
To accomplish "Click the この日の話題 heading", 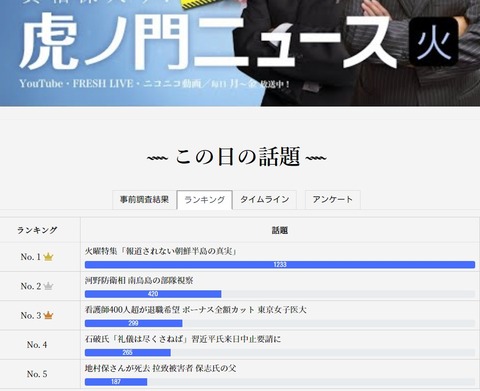I will click(x=237, y=157).
